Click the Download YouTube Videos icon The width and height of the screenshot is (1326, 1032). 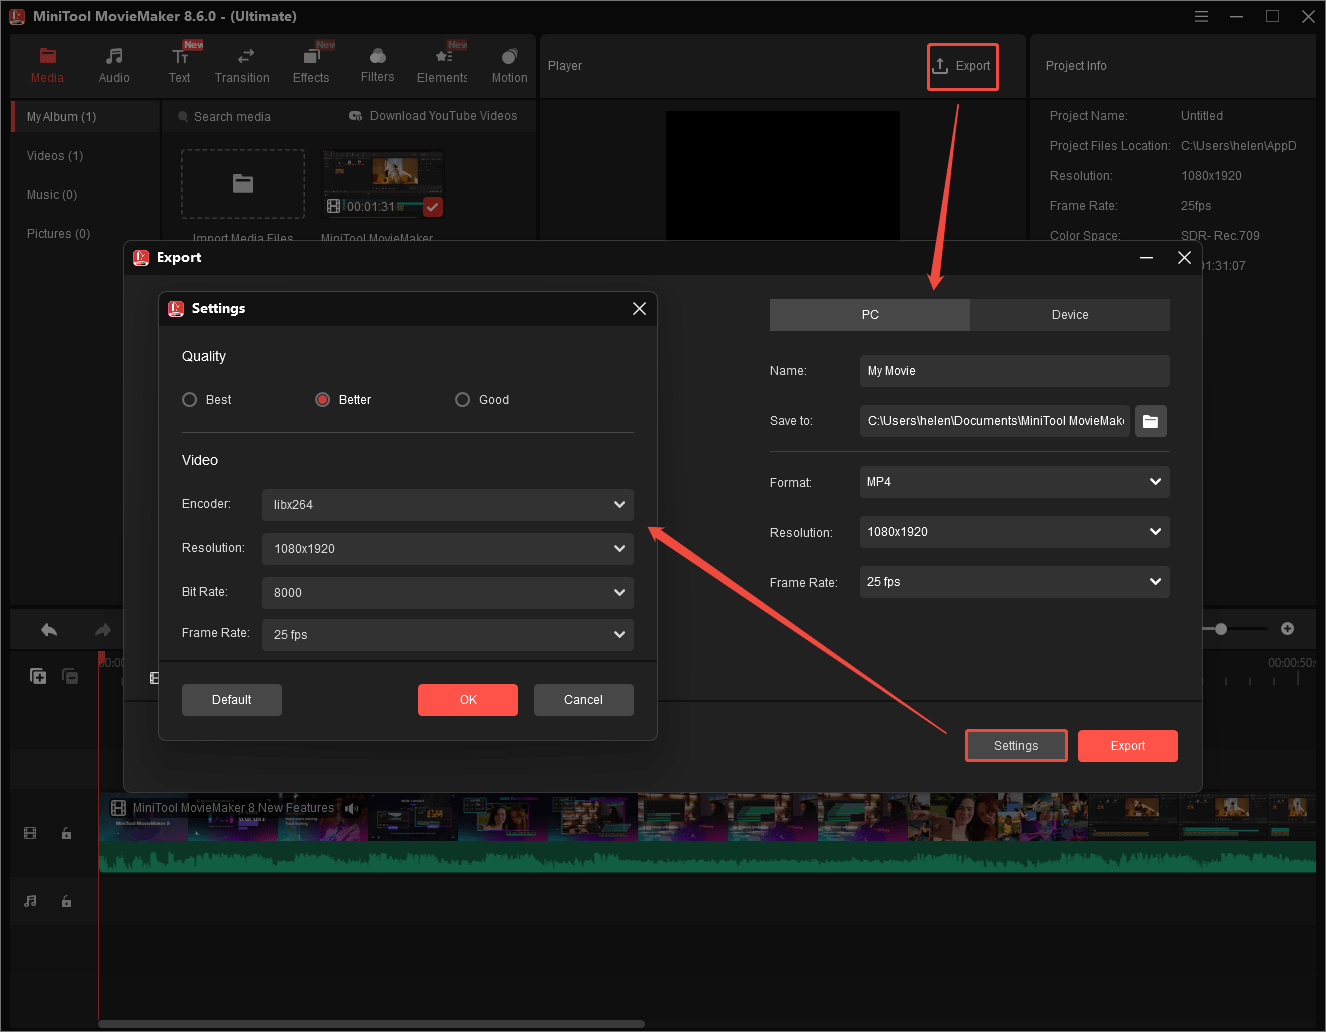click(355, 116)
